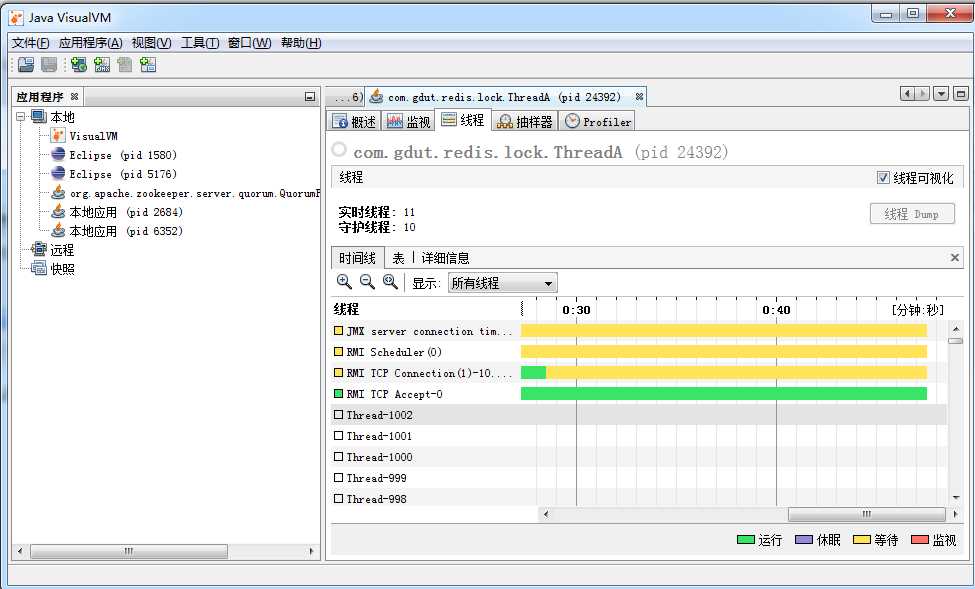
Task: Click the applications panel horizontal scrollbar thumb
Action: pos(129,551)
